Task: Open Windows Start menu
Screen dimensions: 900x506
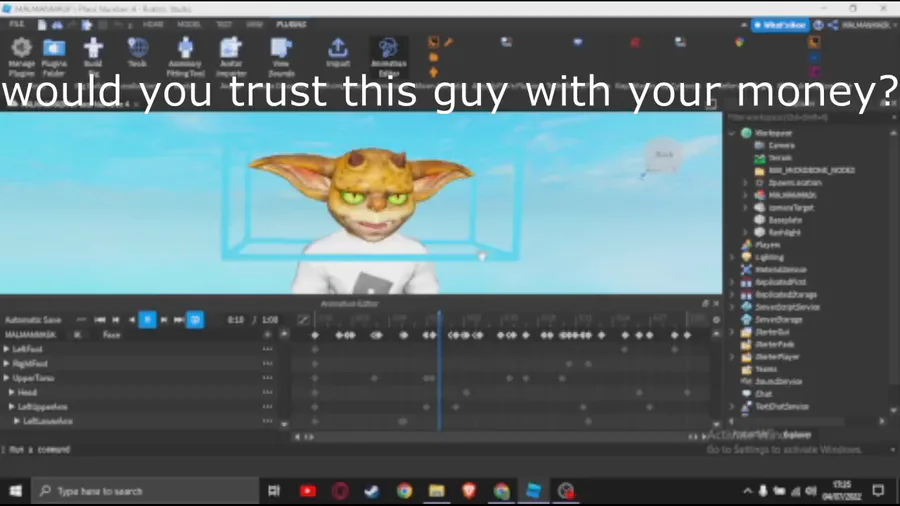Action: click(15, 491)
